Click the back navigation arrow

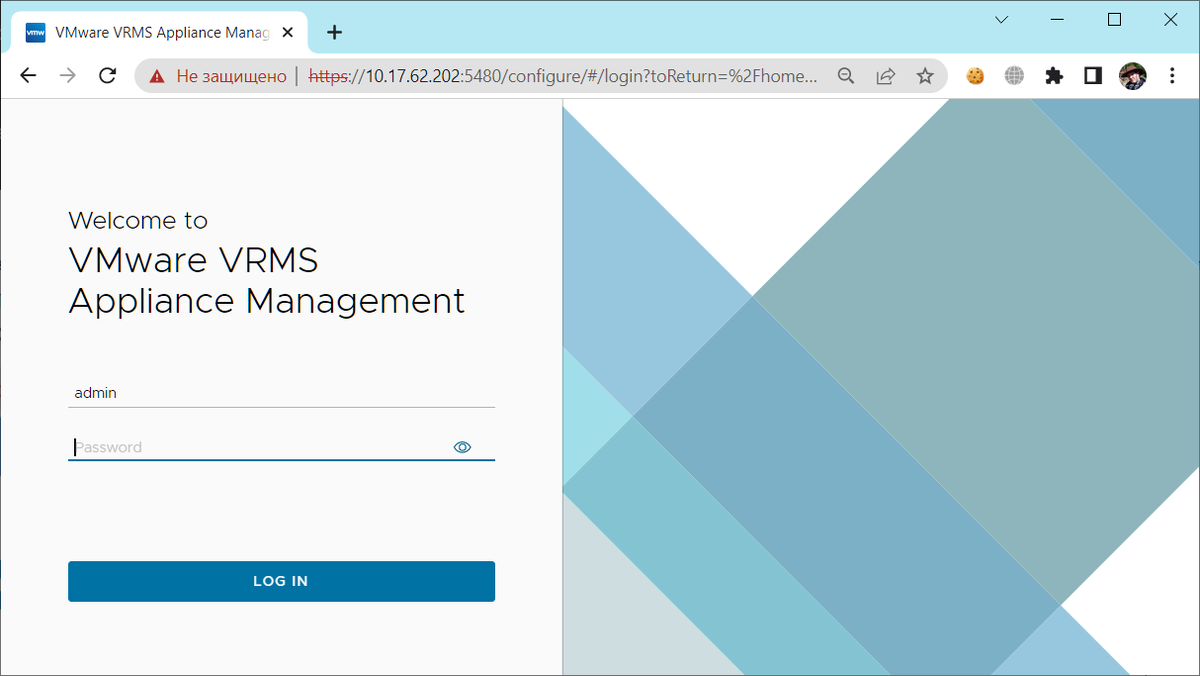coord(27,75)
